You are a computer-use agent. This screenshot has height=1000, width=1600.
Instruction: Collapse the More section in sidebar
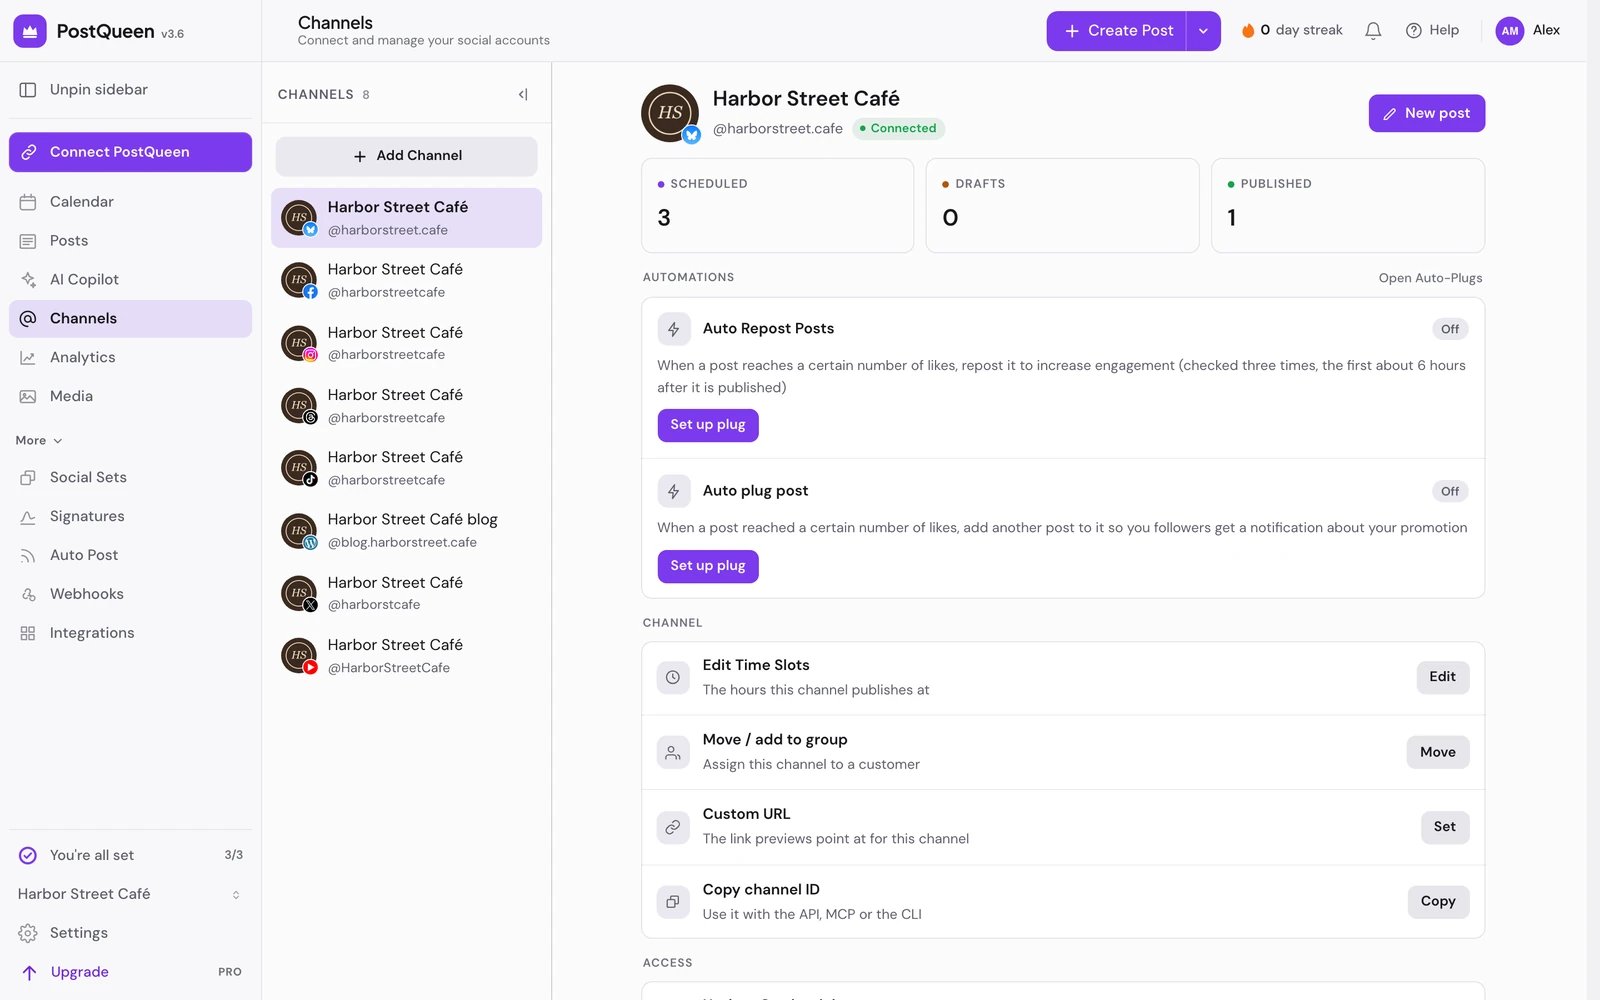point(39,441)
